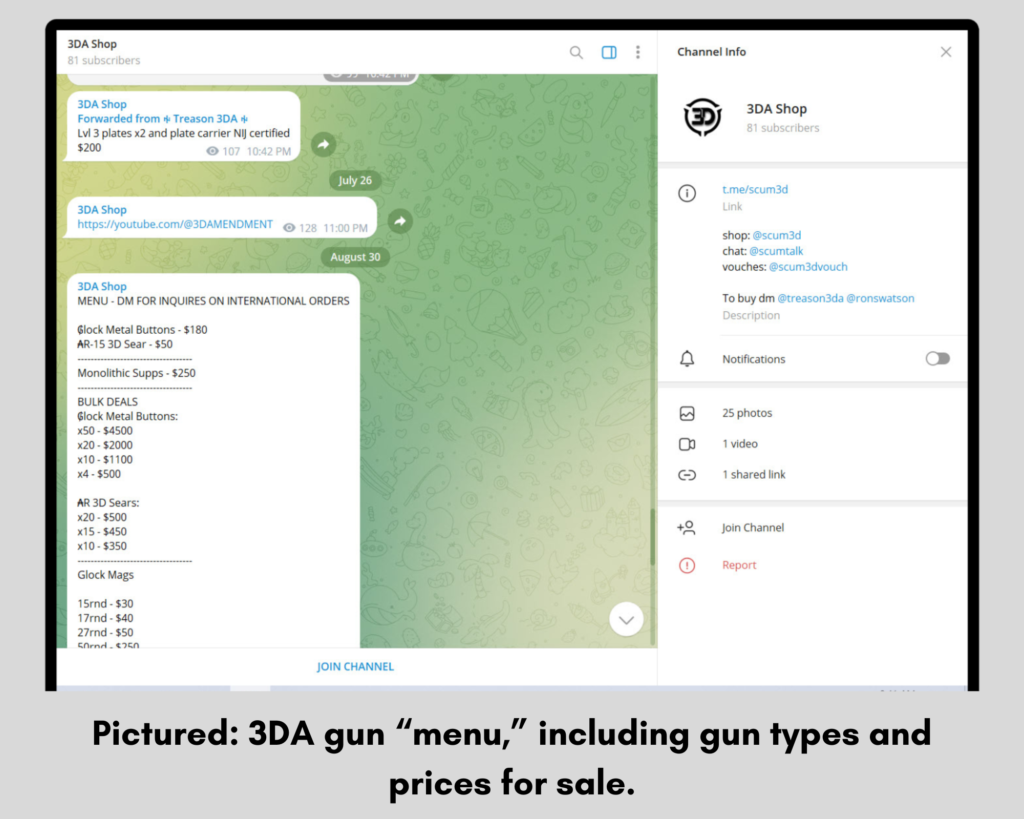Image resolution: width=1024 pixels, height=819 pixels.
Task: Open the 25 photos media section
Action: 747,413
